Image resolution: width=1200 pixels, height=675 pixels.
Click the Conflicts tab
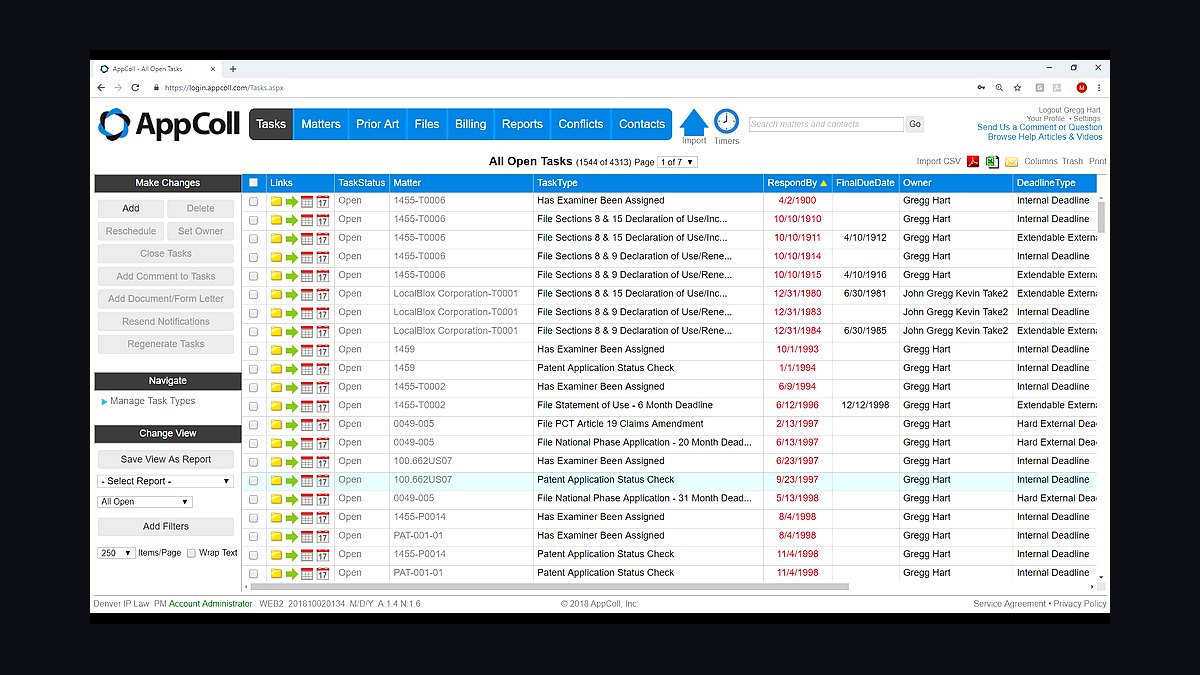click(581, 124)
